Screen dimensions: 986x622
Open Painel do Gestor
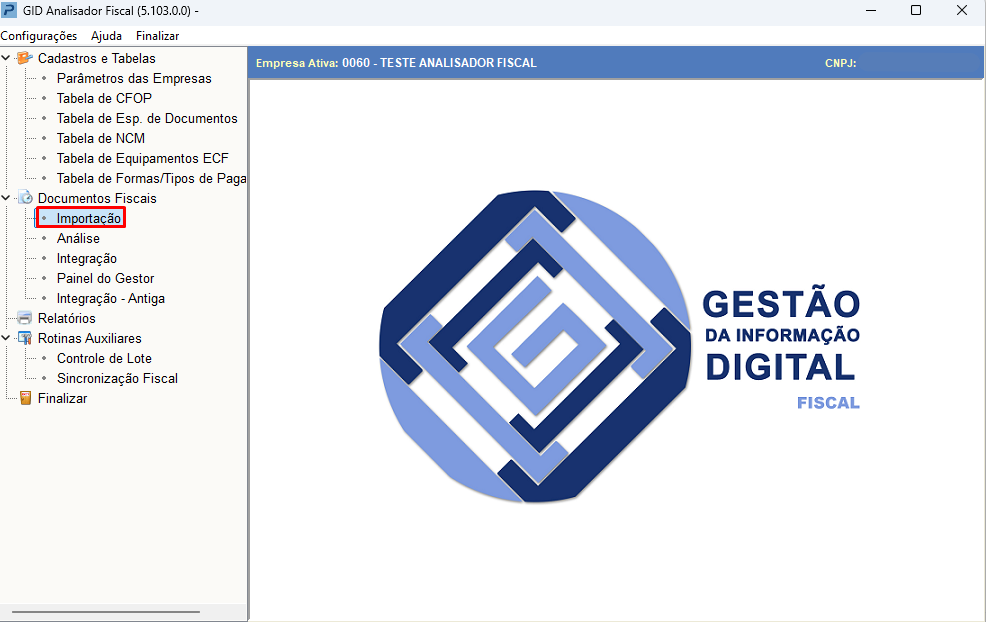coord(106,279)
